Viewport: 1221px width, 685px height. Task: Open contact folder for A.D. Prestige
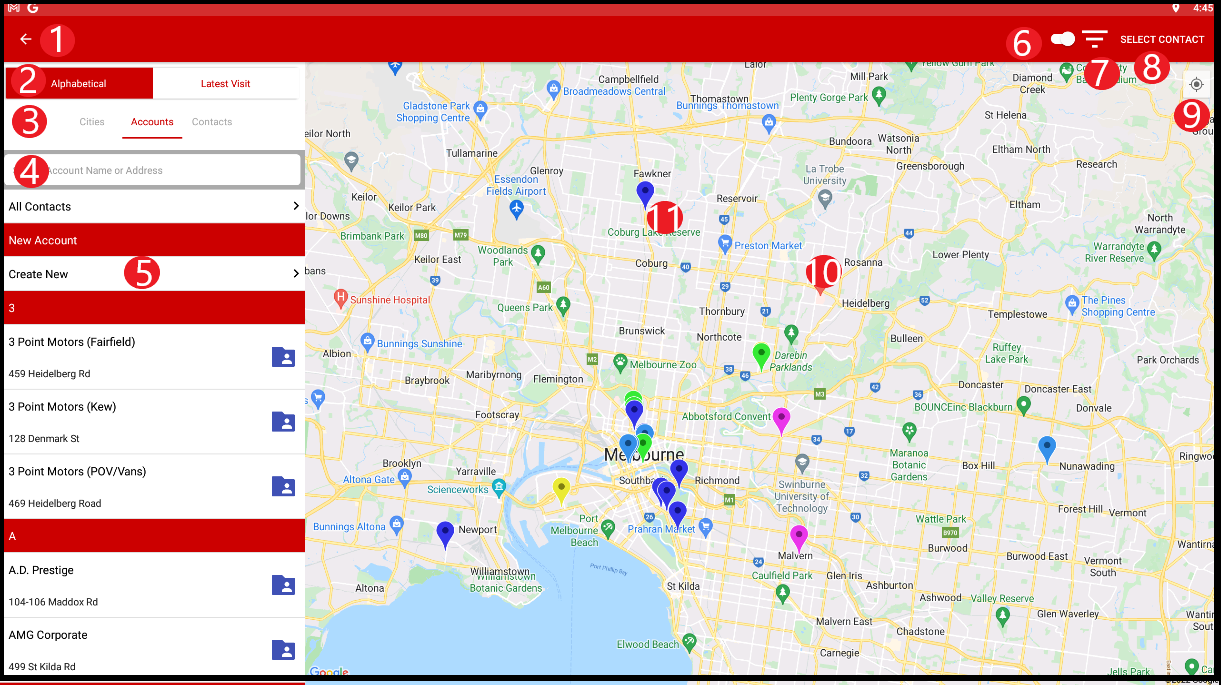[284, 586]
